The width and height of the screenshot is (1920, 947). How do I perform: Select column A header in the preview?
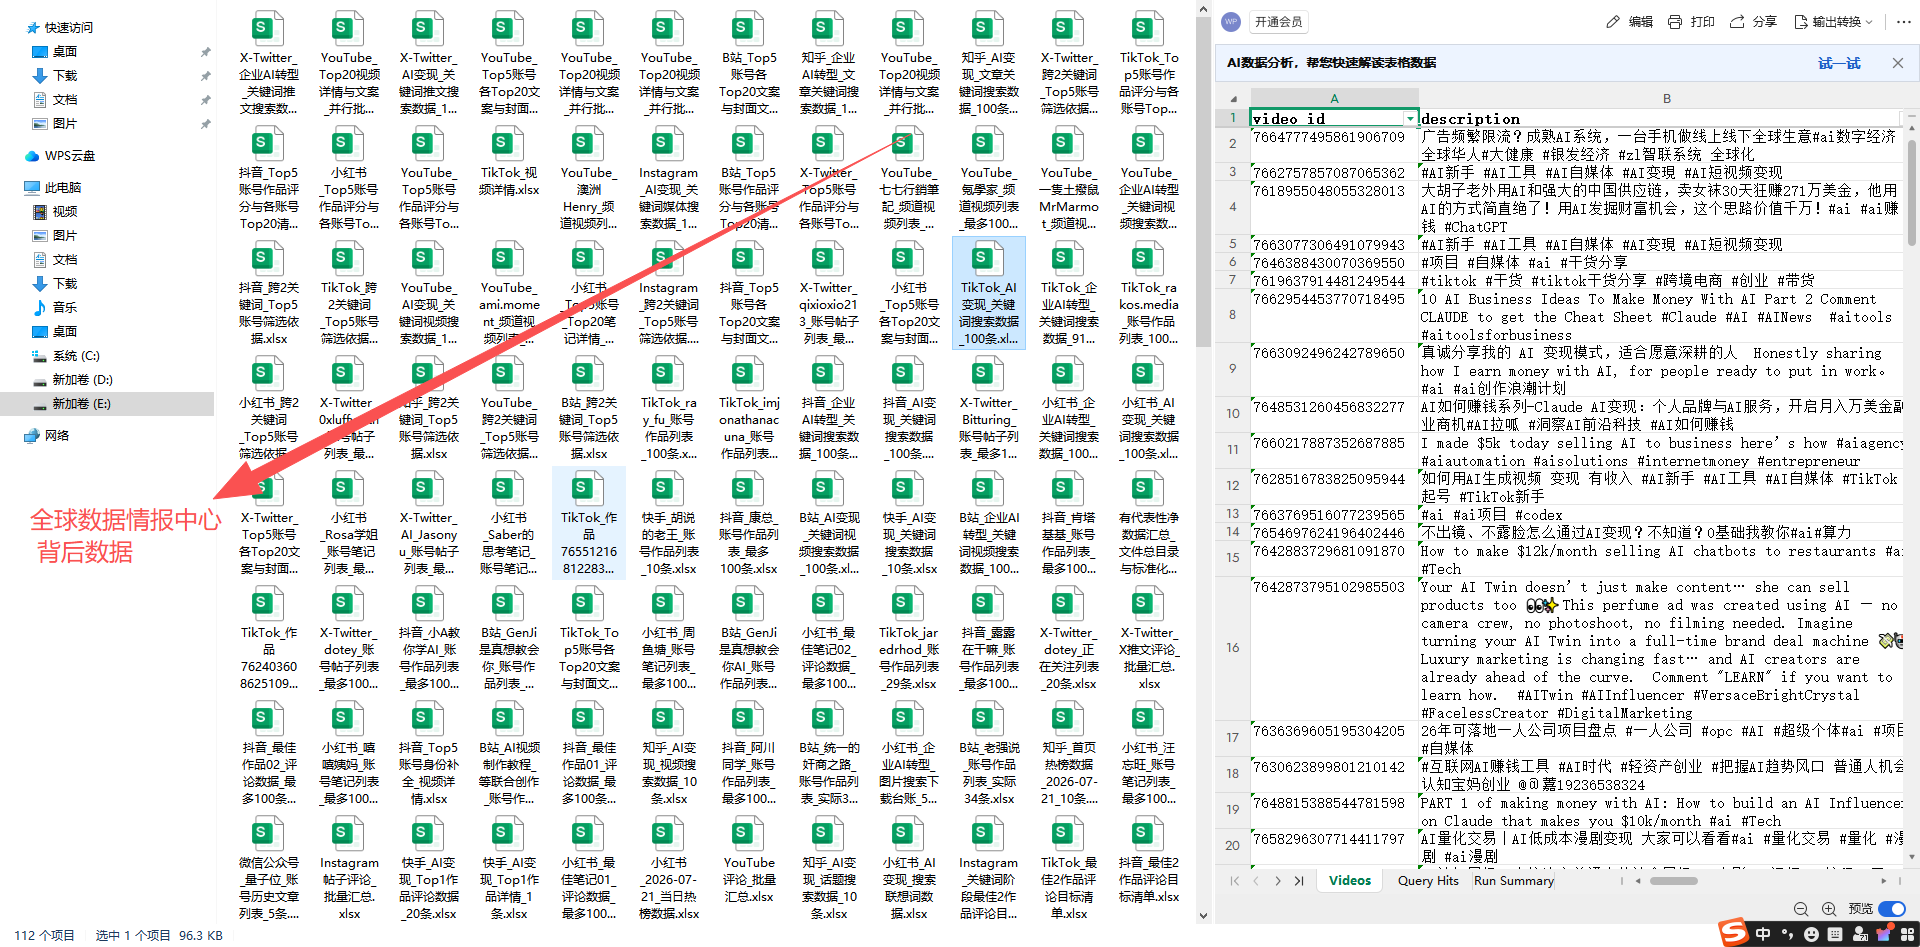1334,99
